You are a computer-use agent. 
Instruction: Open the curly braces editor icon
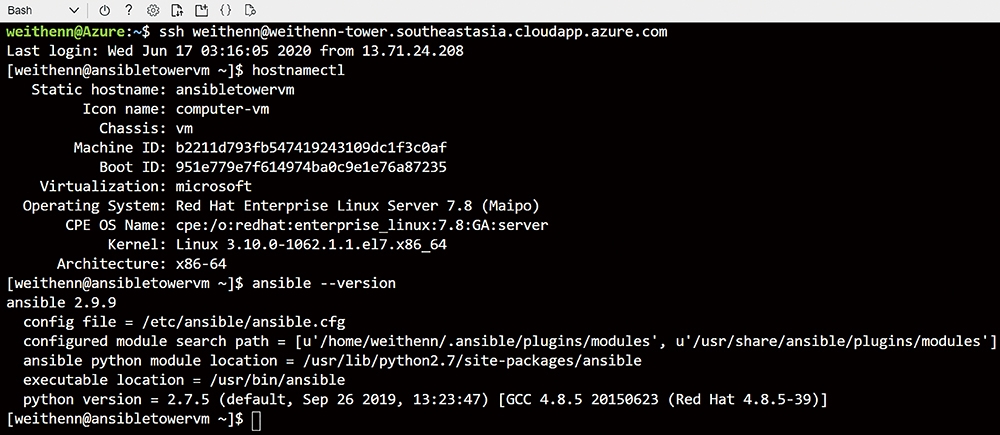point(226,10)
